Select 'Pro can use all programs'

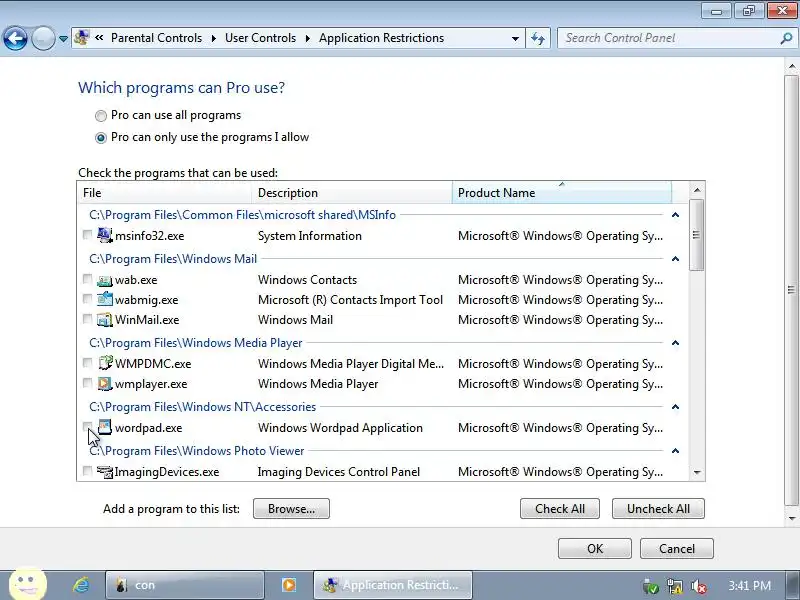[101, 116]
